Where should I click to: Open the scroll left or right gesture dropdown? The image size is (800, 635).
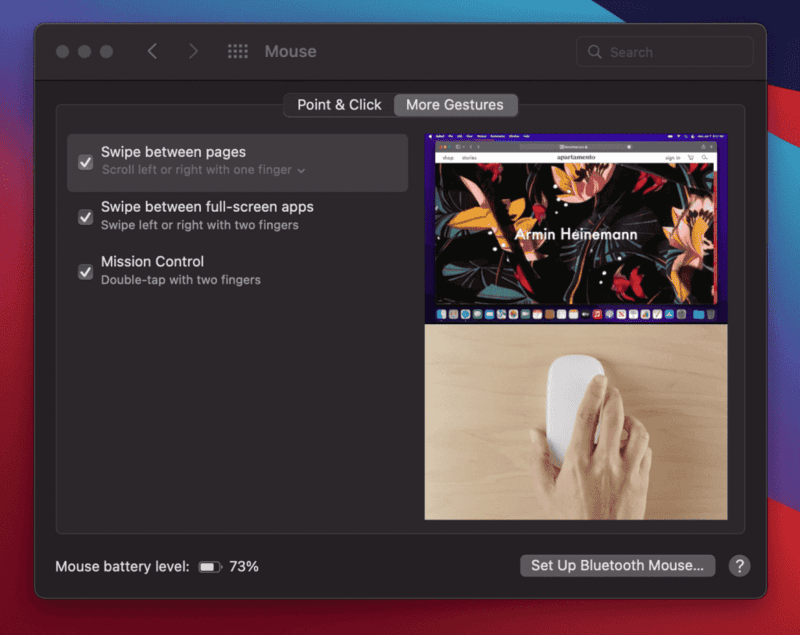[x=204, y=170]
